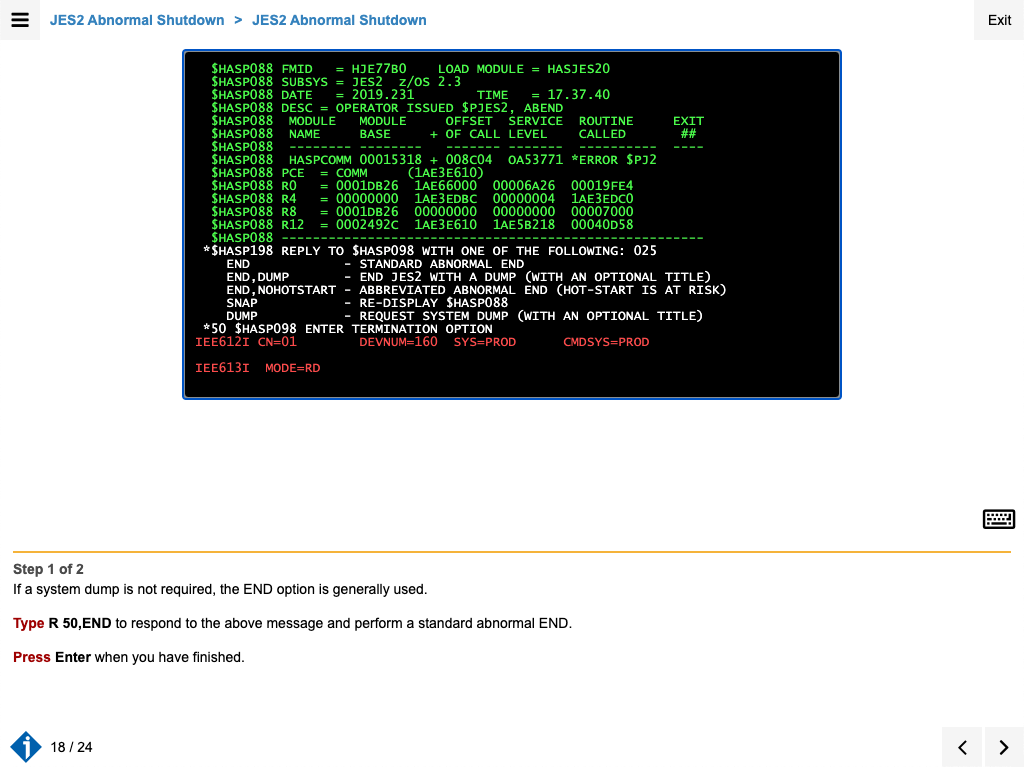The image size is (1024, 767).
Task: Click the "HASPCOMM" module name
Action: pos(320,160)
